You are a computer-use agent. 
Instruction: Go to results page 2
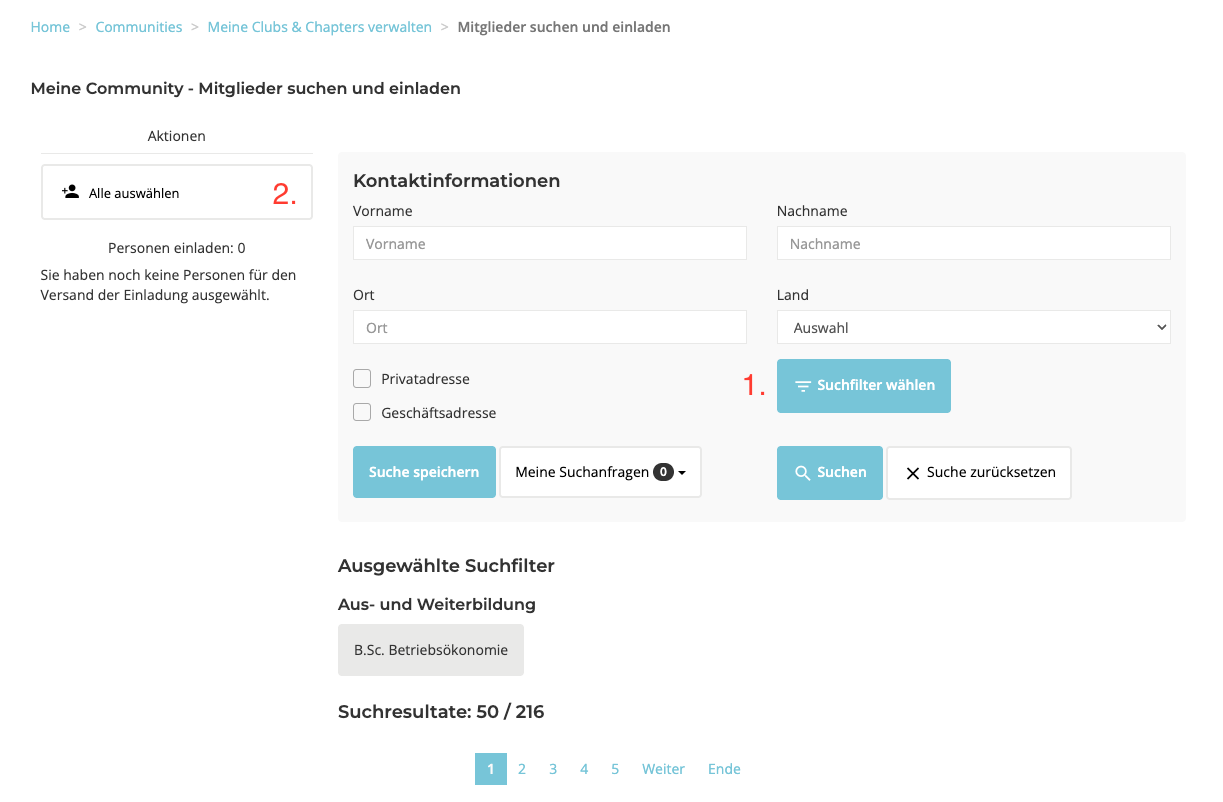(x=522, y=769)
